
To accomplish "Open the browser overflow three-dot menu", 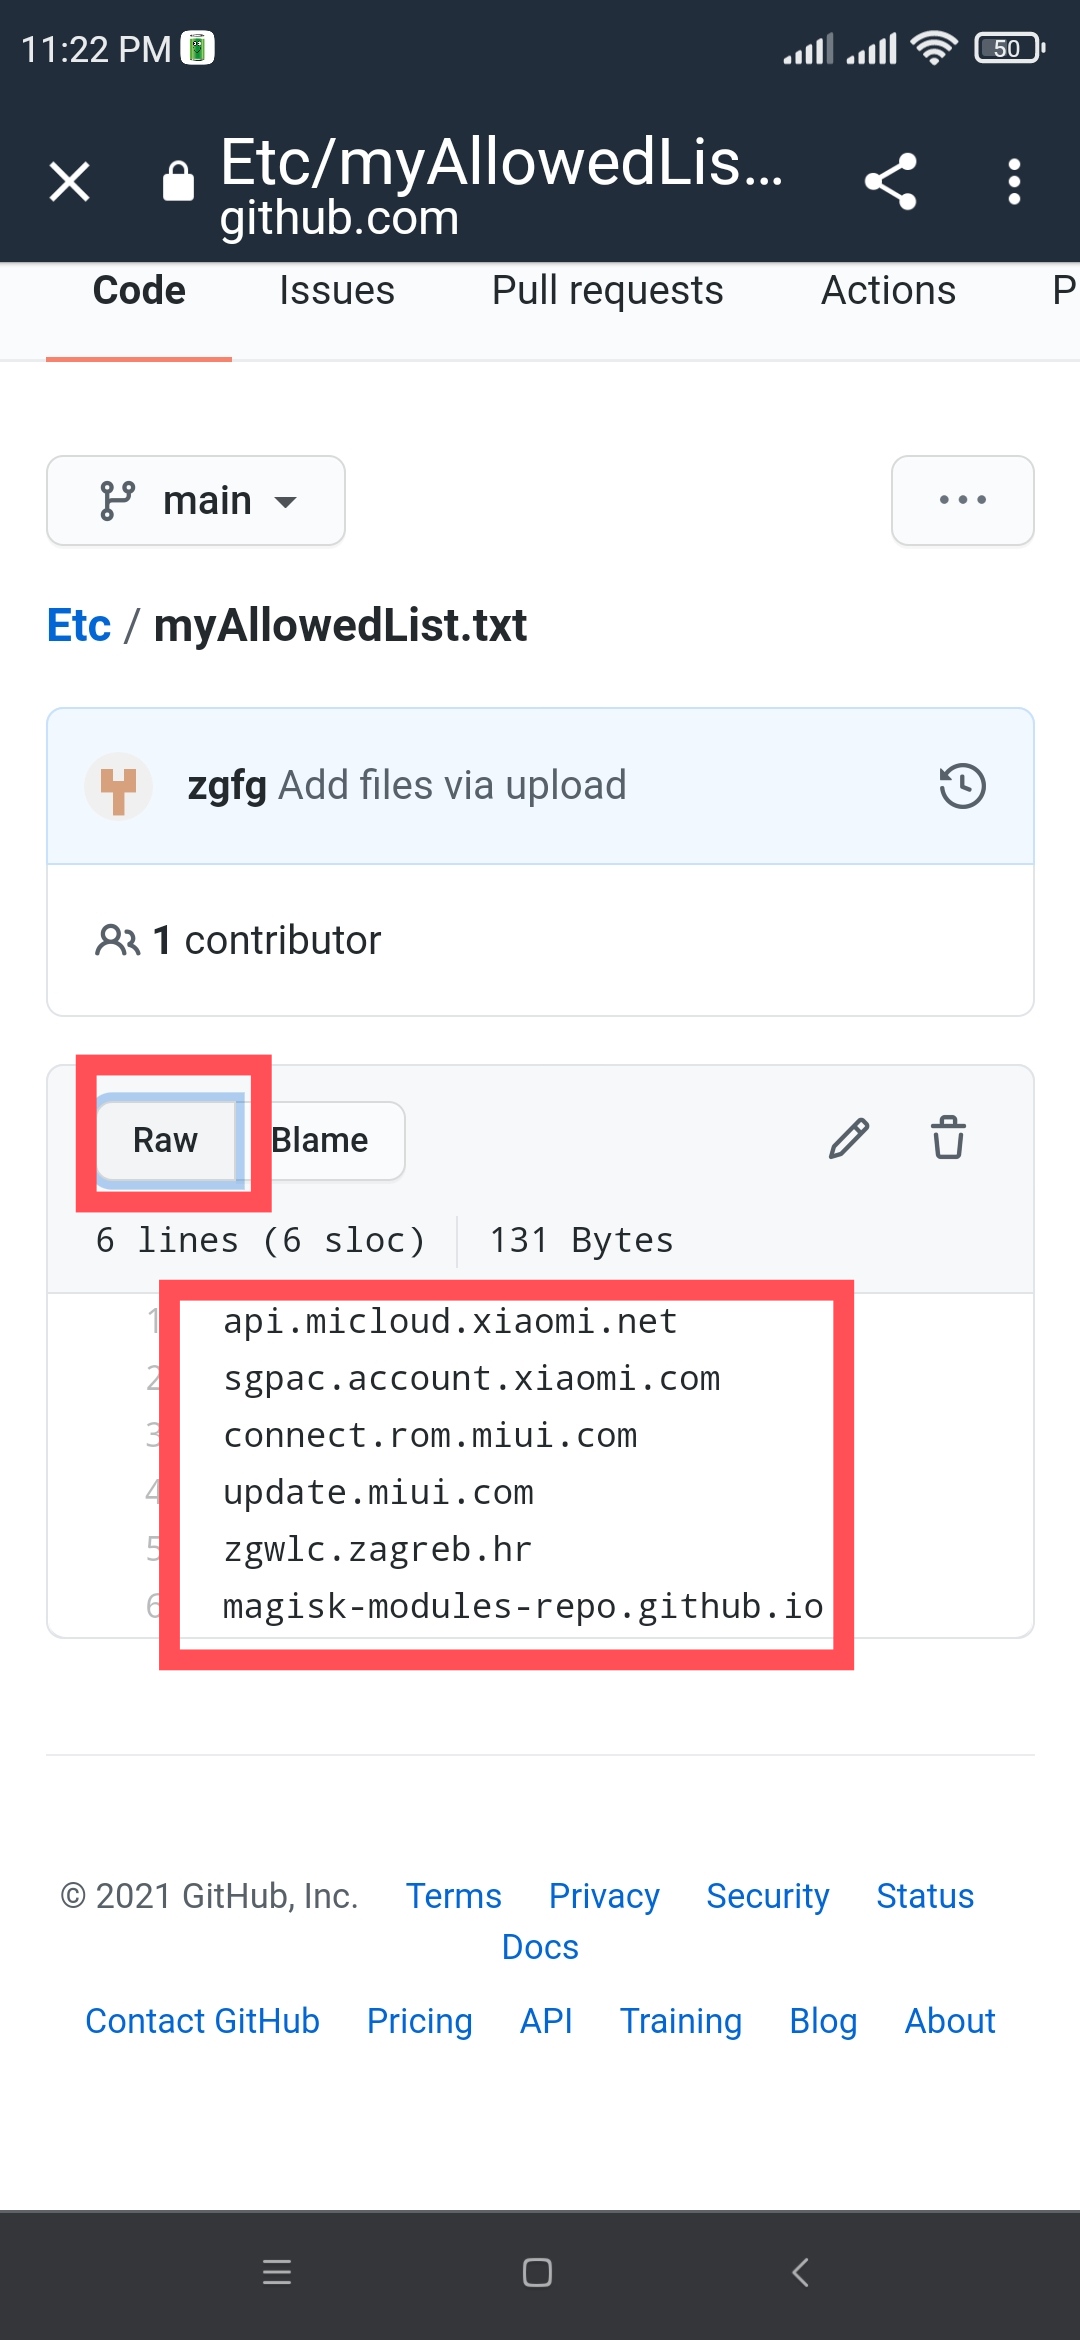I will 1014,181.
